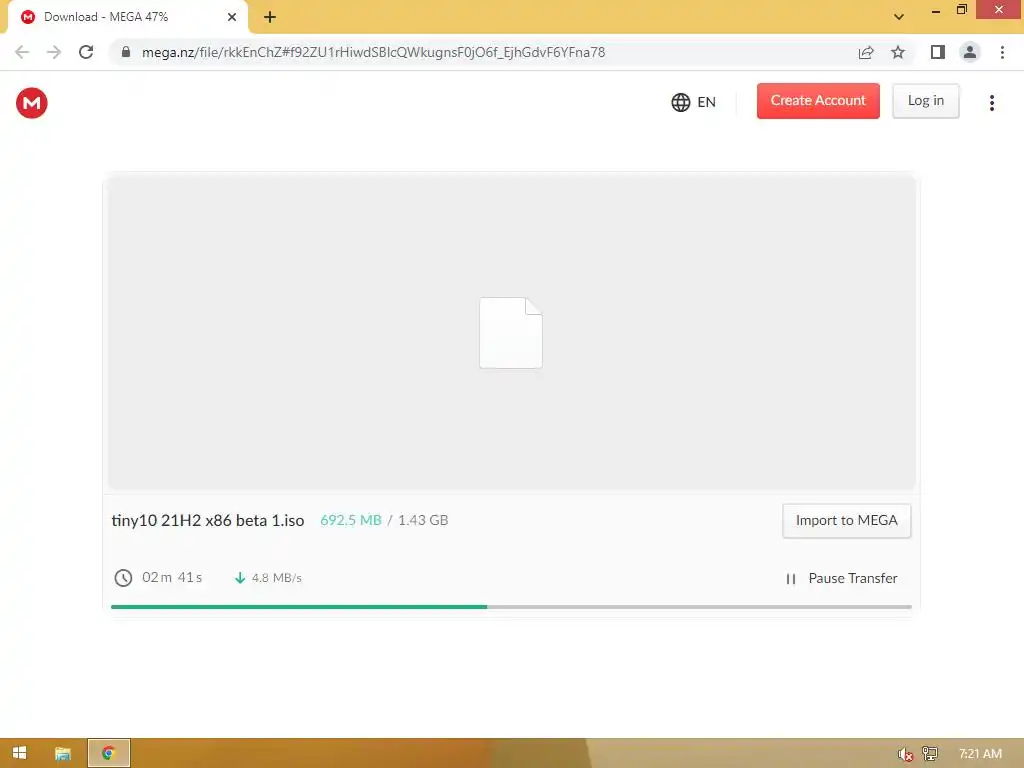Click the 692.5 MB downloaded amount
The width and height of the screenshot is (1024, 768).
[351, 520]
